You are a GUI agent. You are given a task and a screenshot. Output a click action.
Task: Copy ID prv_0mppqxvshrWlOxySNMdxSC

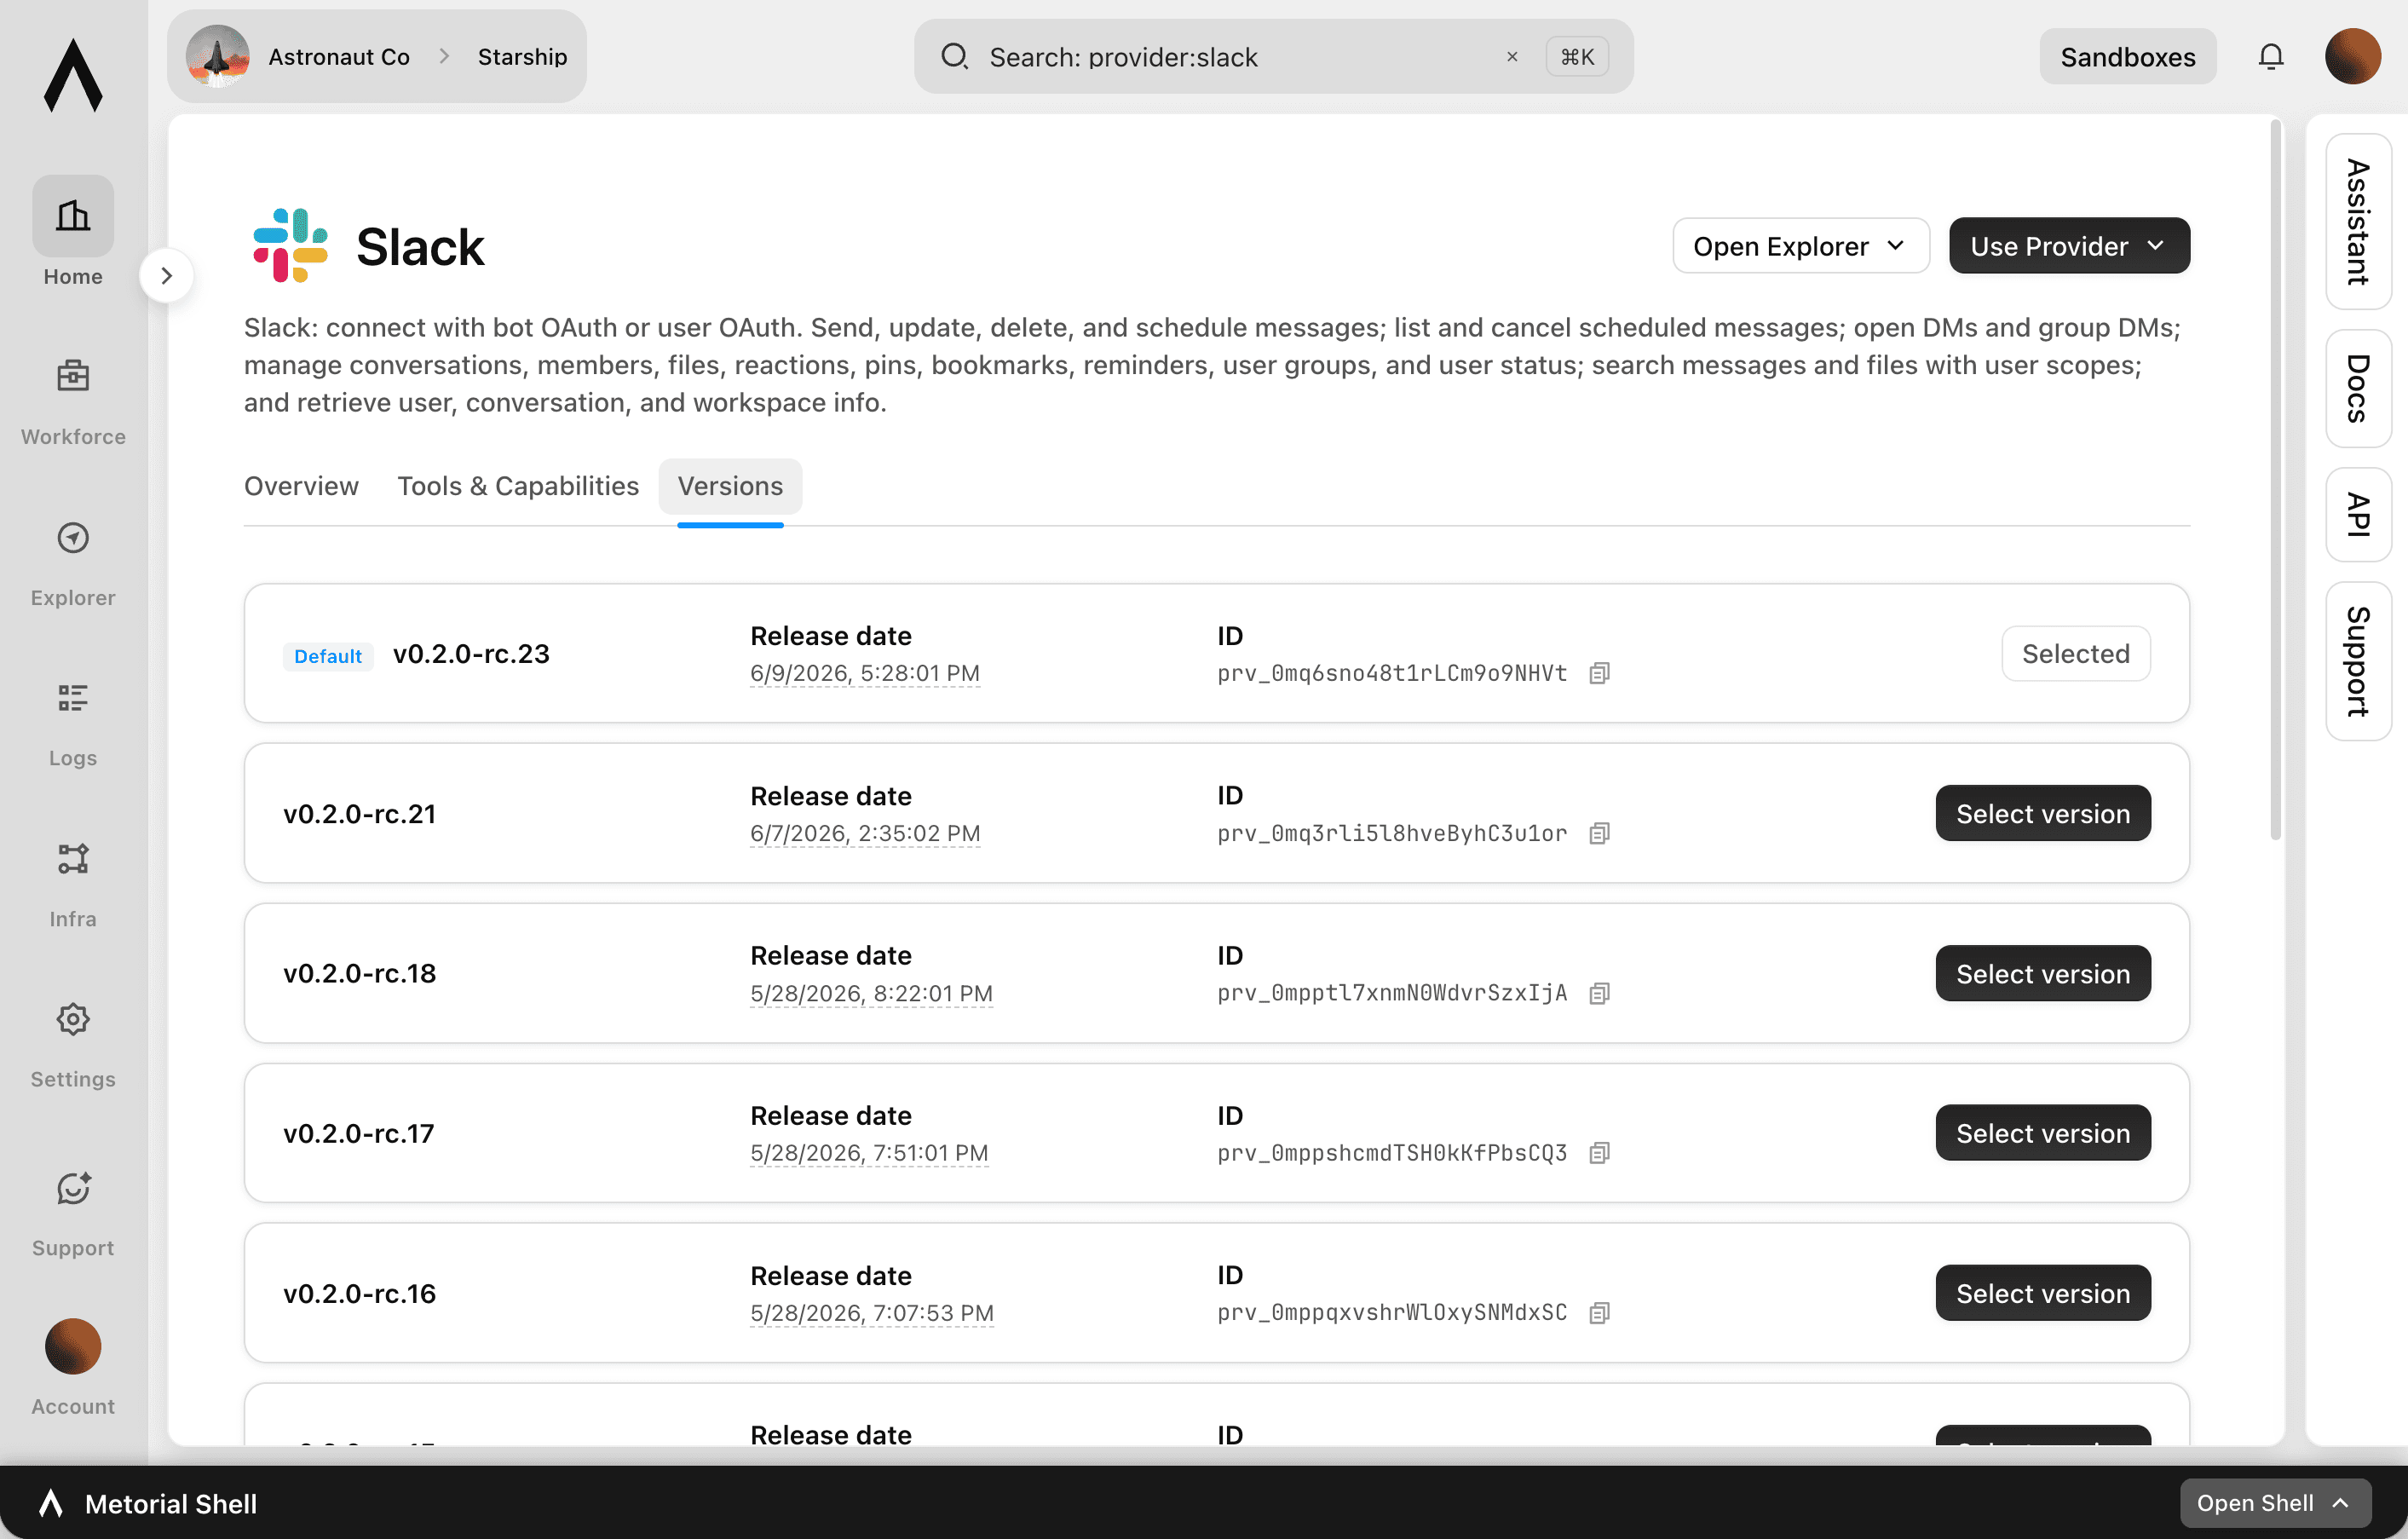coord(1599,1313)
